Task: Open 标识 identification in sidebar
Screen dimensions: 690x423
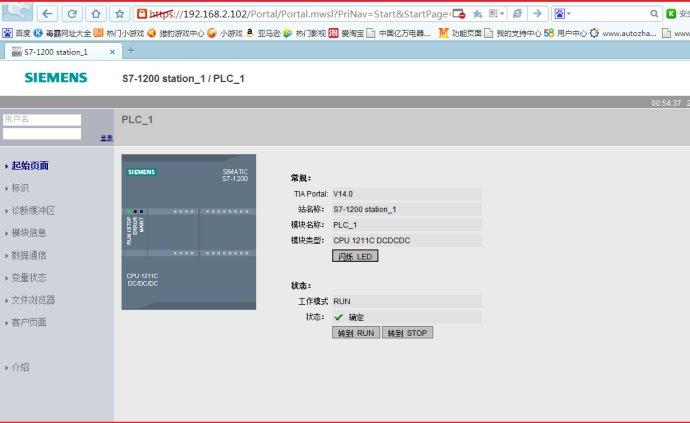Action: pyautogui.click(x=20, y=188)
